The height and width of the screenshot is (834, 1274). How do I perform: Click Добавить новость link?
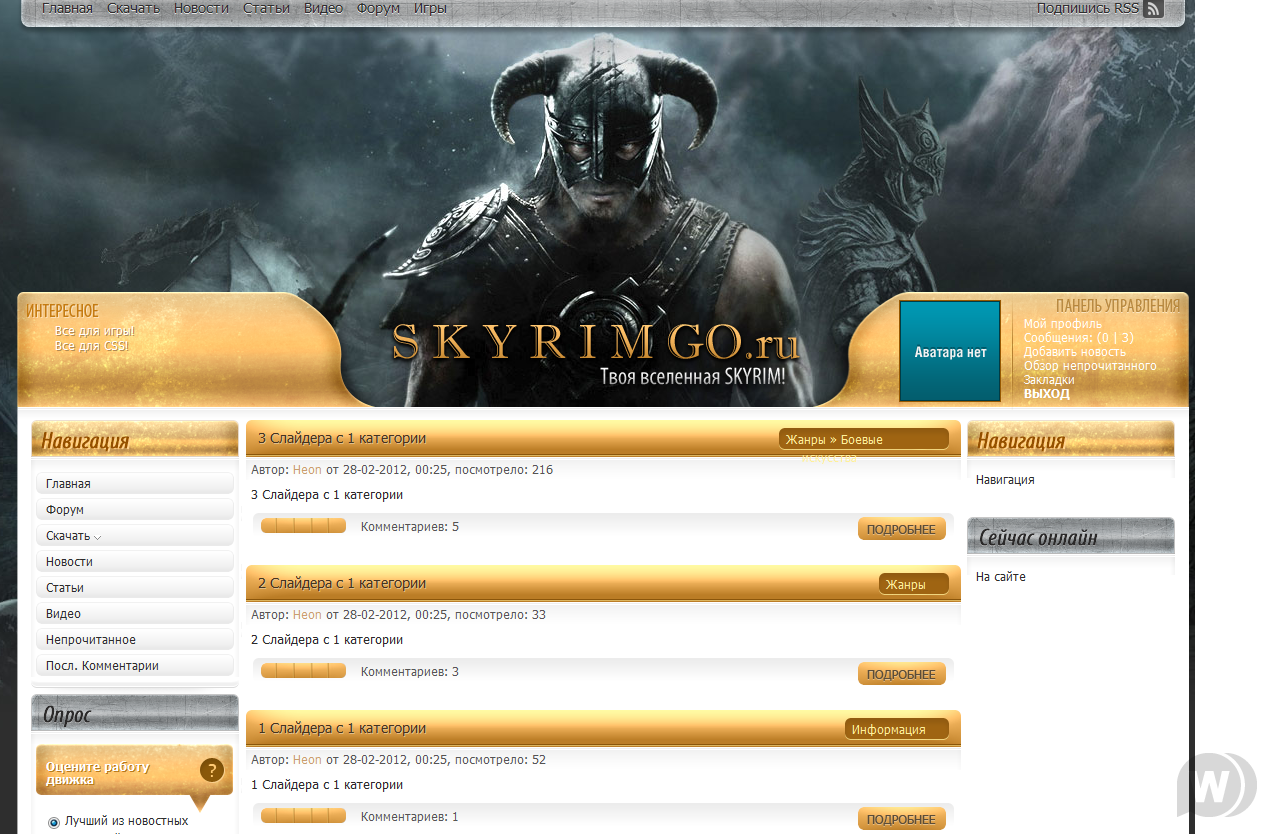(x=1074, y=352)
